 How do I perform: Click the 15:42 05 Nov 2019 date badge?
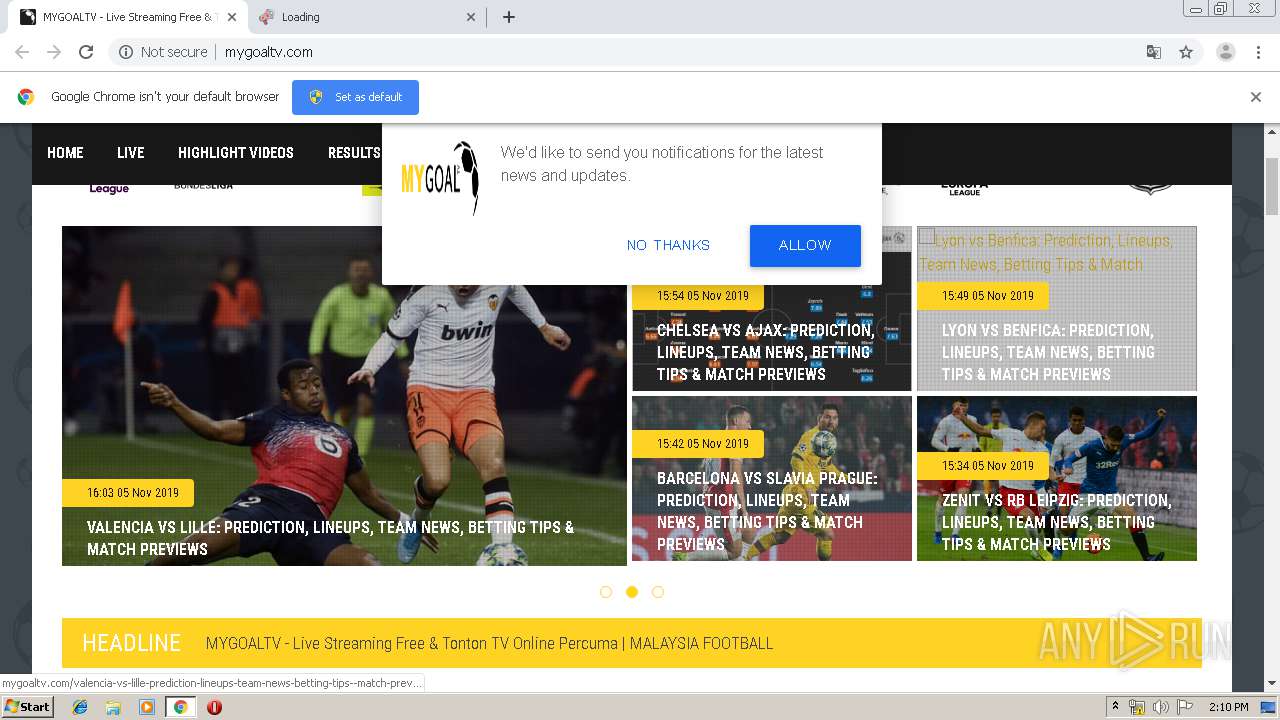(698, 444)
